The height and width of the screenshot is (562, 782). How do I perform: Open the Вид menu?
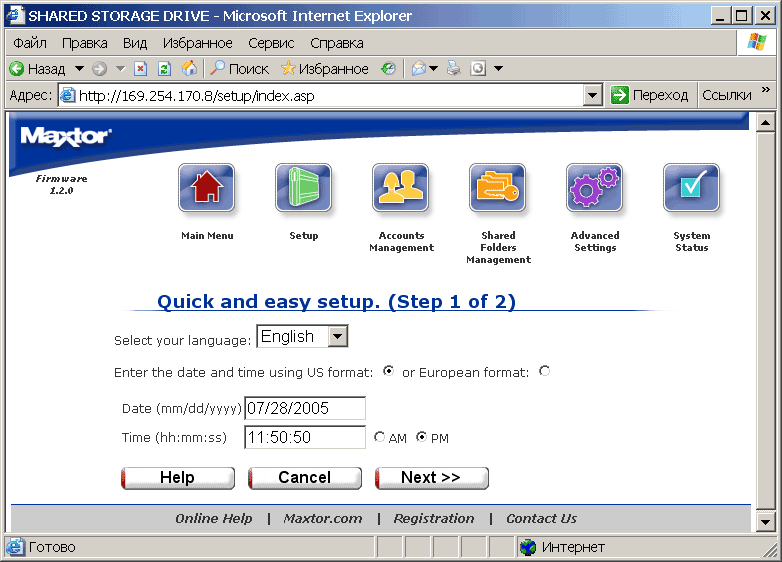click(x=135, y=43)
